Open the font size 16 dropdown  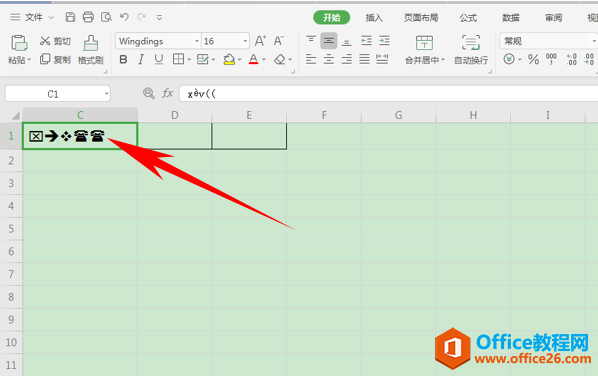pos(245,41)
